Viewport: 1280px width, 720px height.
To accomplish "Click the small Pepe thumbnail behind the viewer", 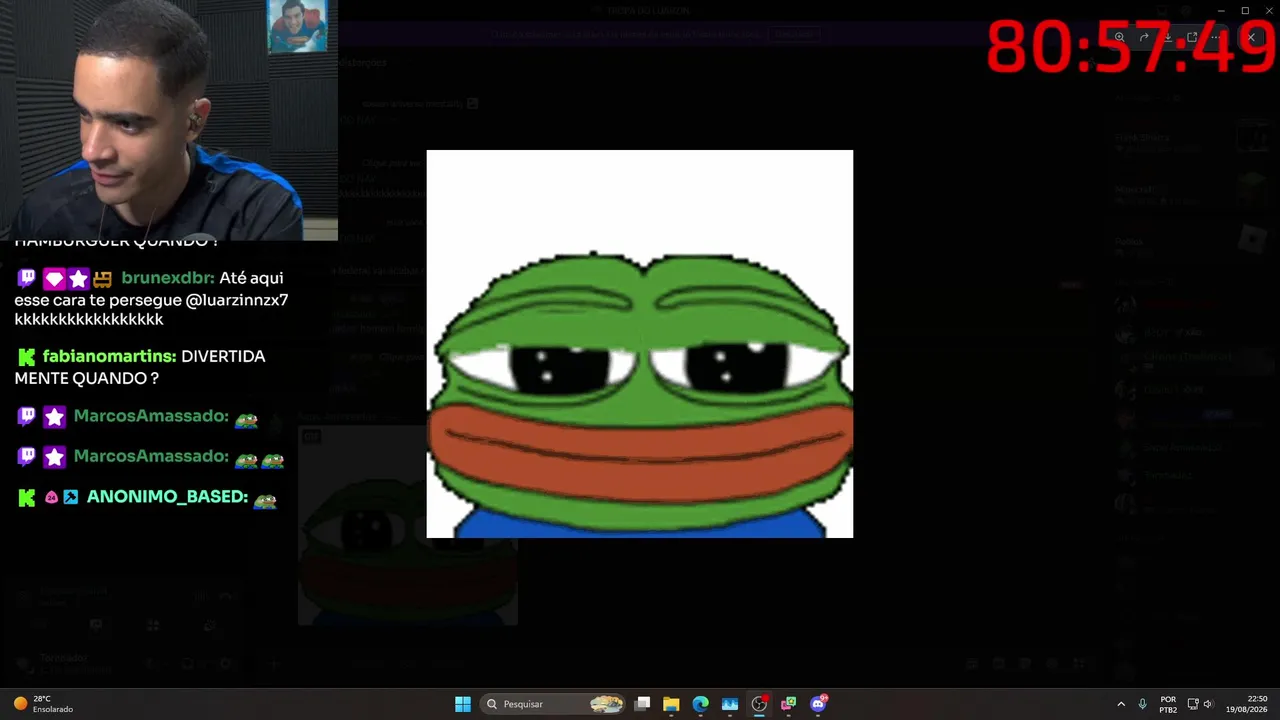I will 408,525.
